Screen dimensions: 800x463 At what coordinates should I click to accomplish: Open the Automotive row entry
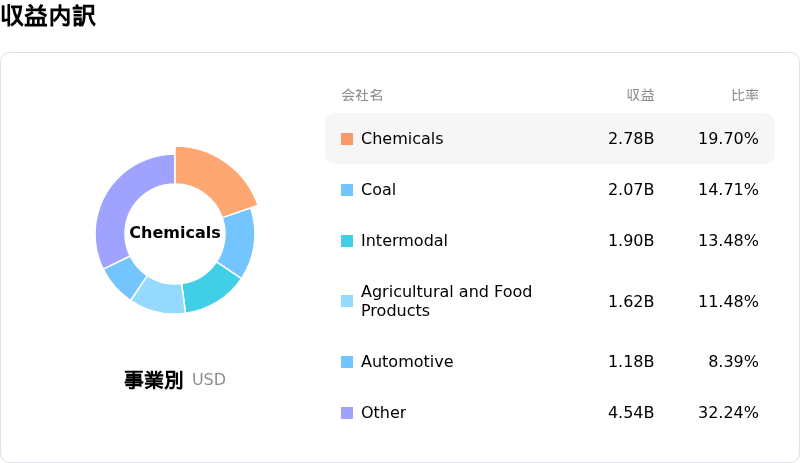[x=550, y=361]
